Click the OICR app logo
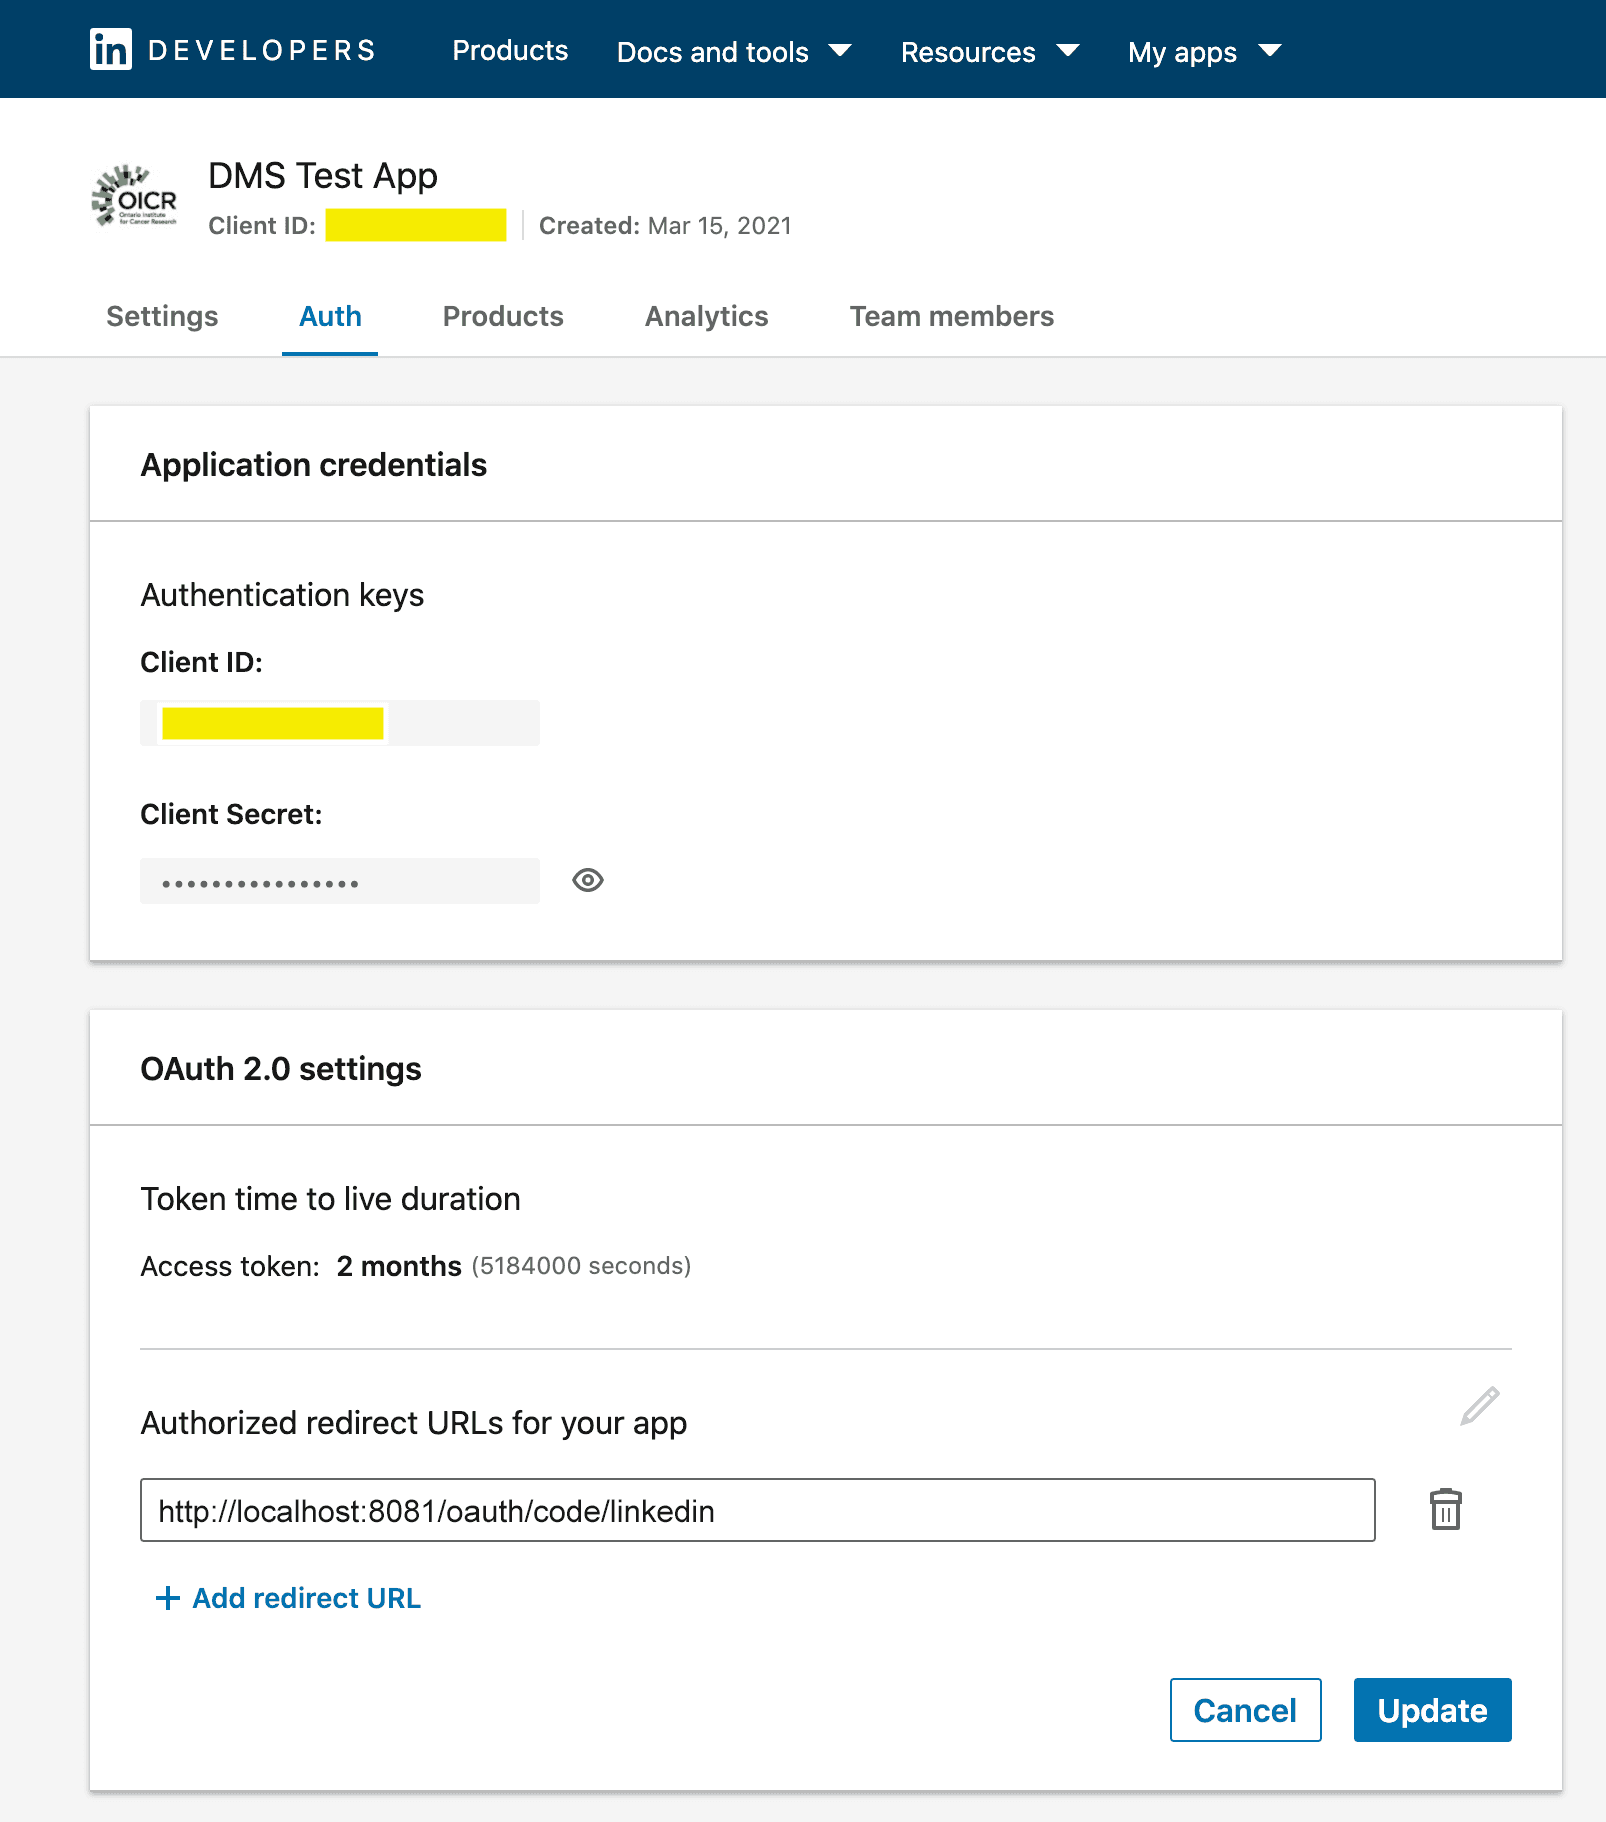1606x1822 pixels. [x=135, y=196]
